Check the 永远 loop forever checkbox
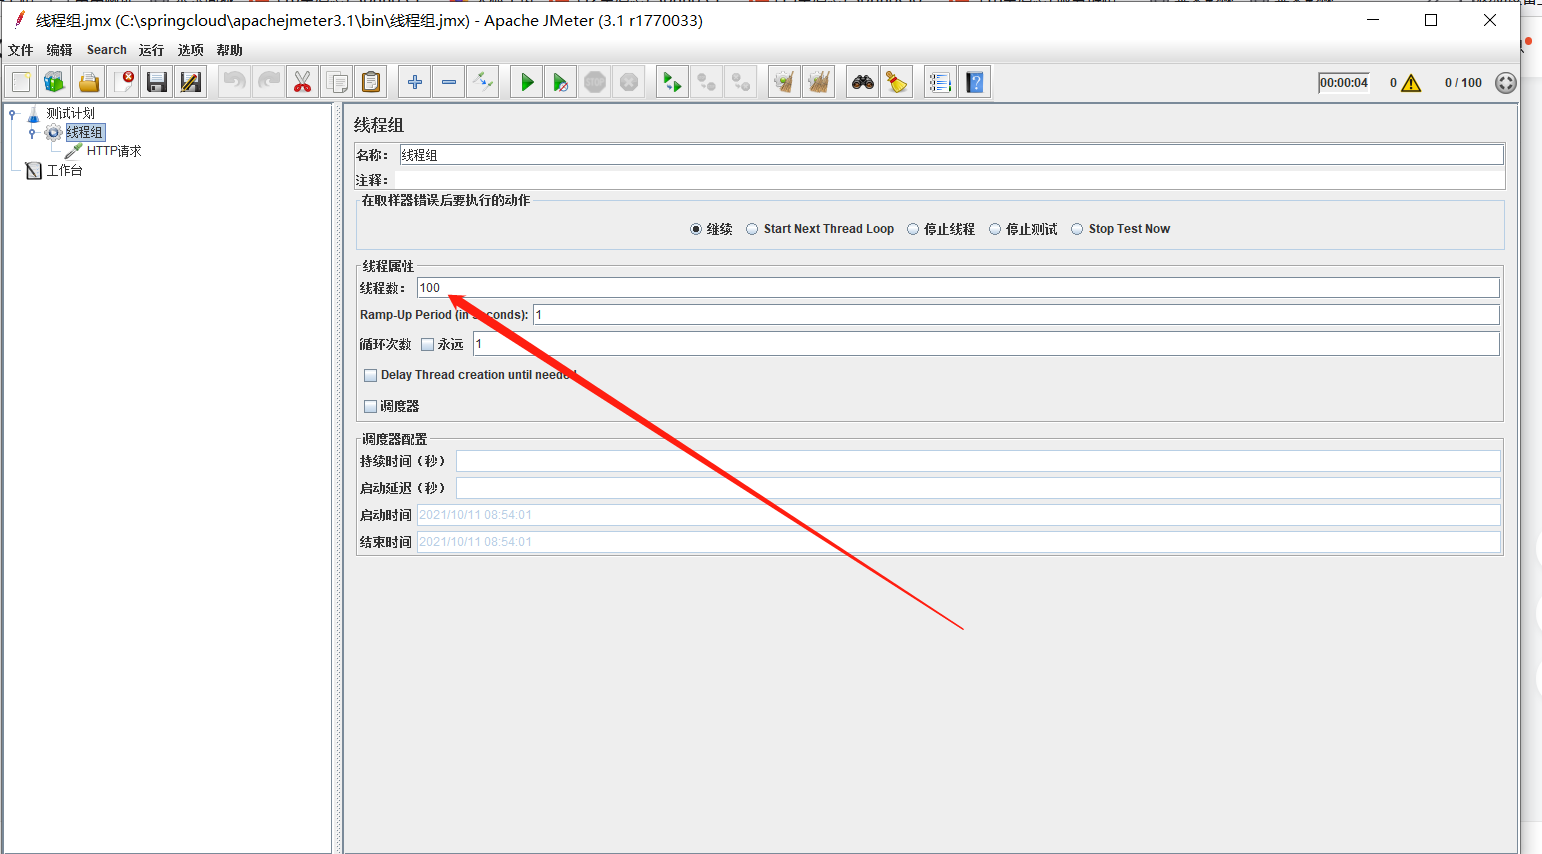This screenshot has width=1542, height=854. pos(428,344)
